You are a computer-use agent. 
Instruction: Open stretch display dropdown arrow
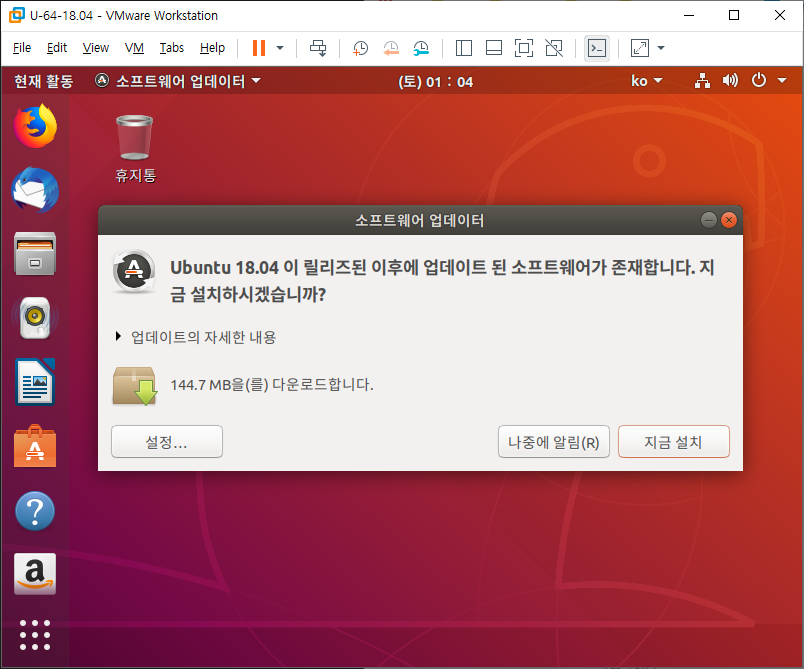pyautogui.click(x=661, y=48)
